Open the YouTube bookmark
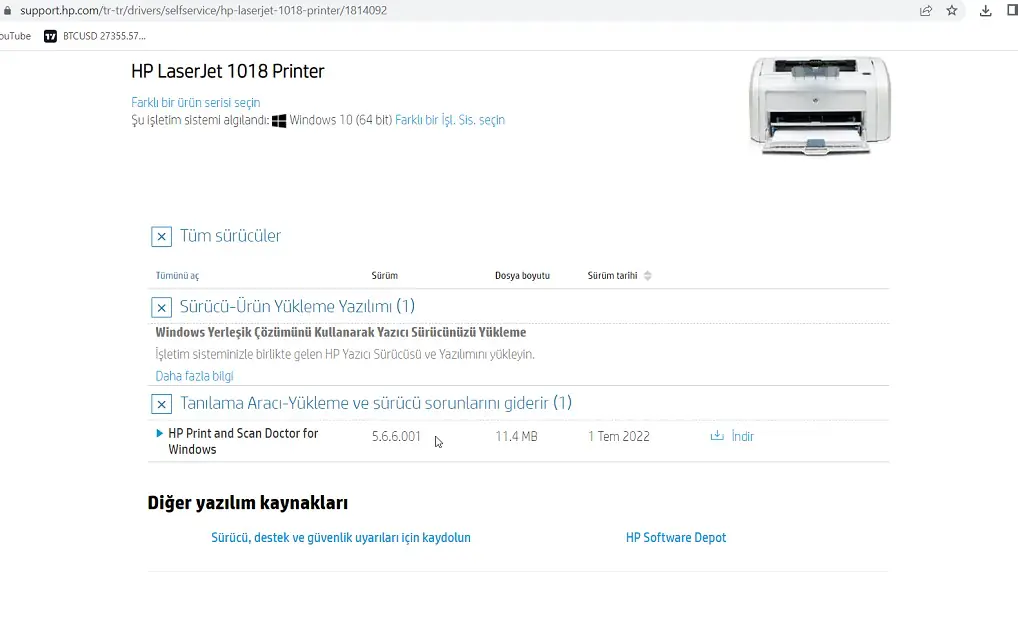This screenshot has width=1018, height=619. point(13,35)
